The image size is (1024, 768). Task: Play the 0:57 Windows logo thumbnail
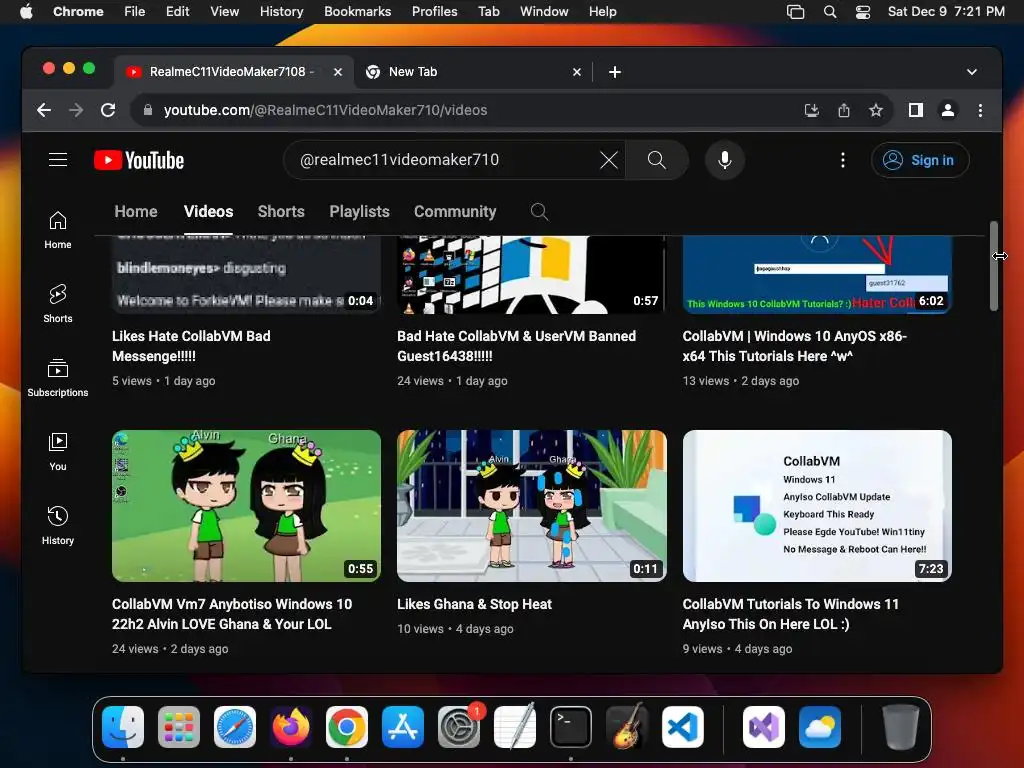click(532, 274)
